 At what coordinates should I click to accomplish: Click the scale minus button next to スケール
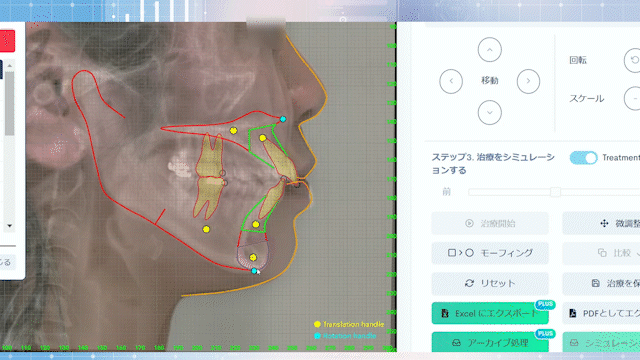click(x=633, y=98)
